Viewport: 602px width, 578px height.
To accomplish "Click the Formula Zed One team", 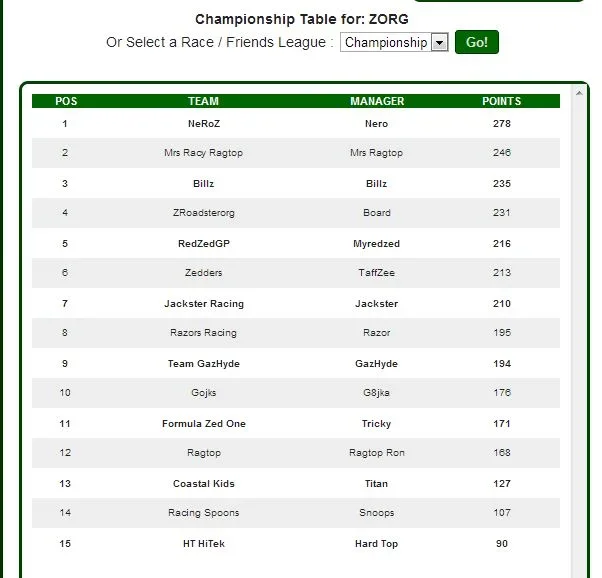I will click(204, 424).
